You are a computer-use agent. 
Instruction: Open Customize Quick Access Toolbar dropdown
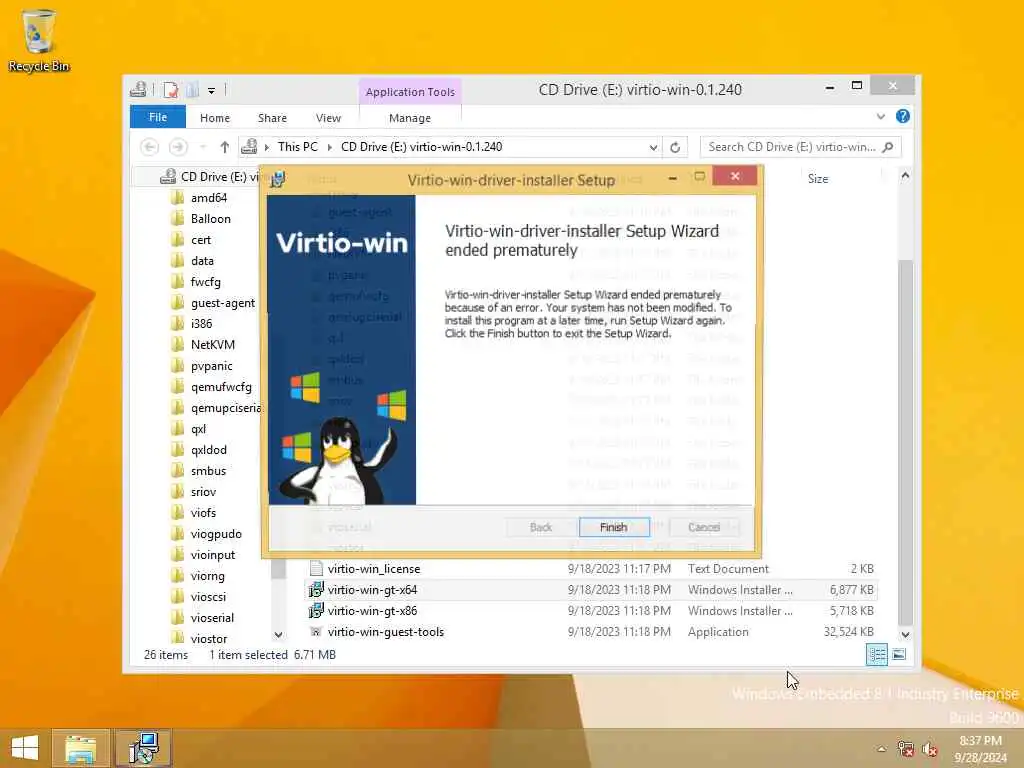tap(212, 90)
